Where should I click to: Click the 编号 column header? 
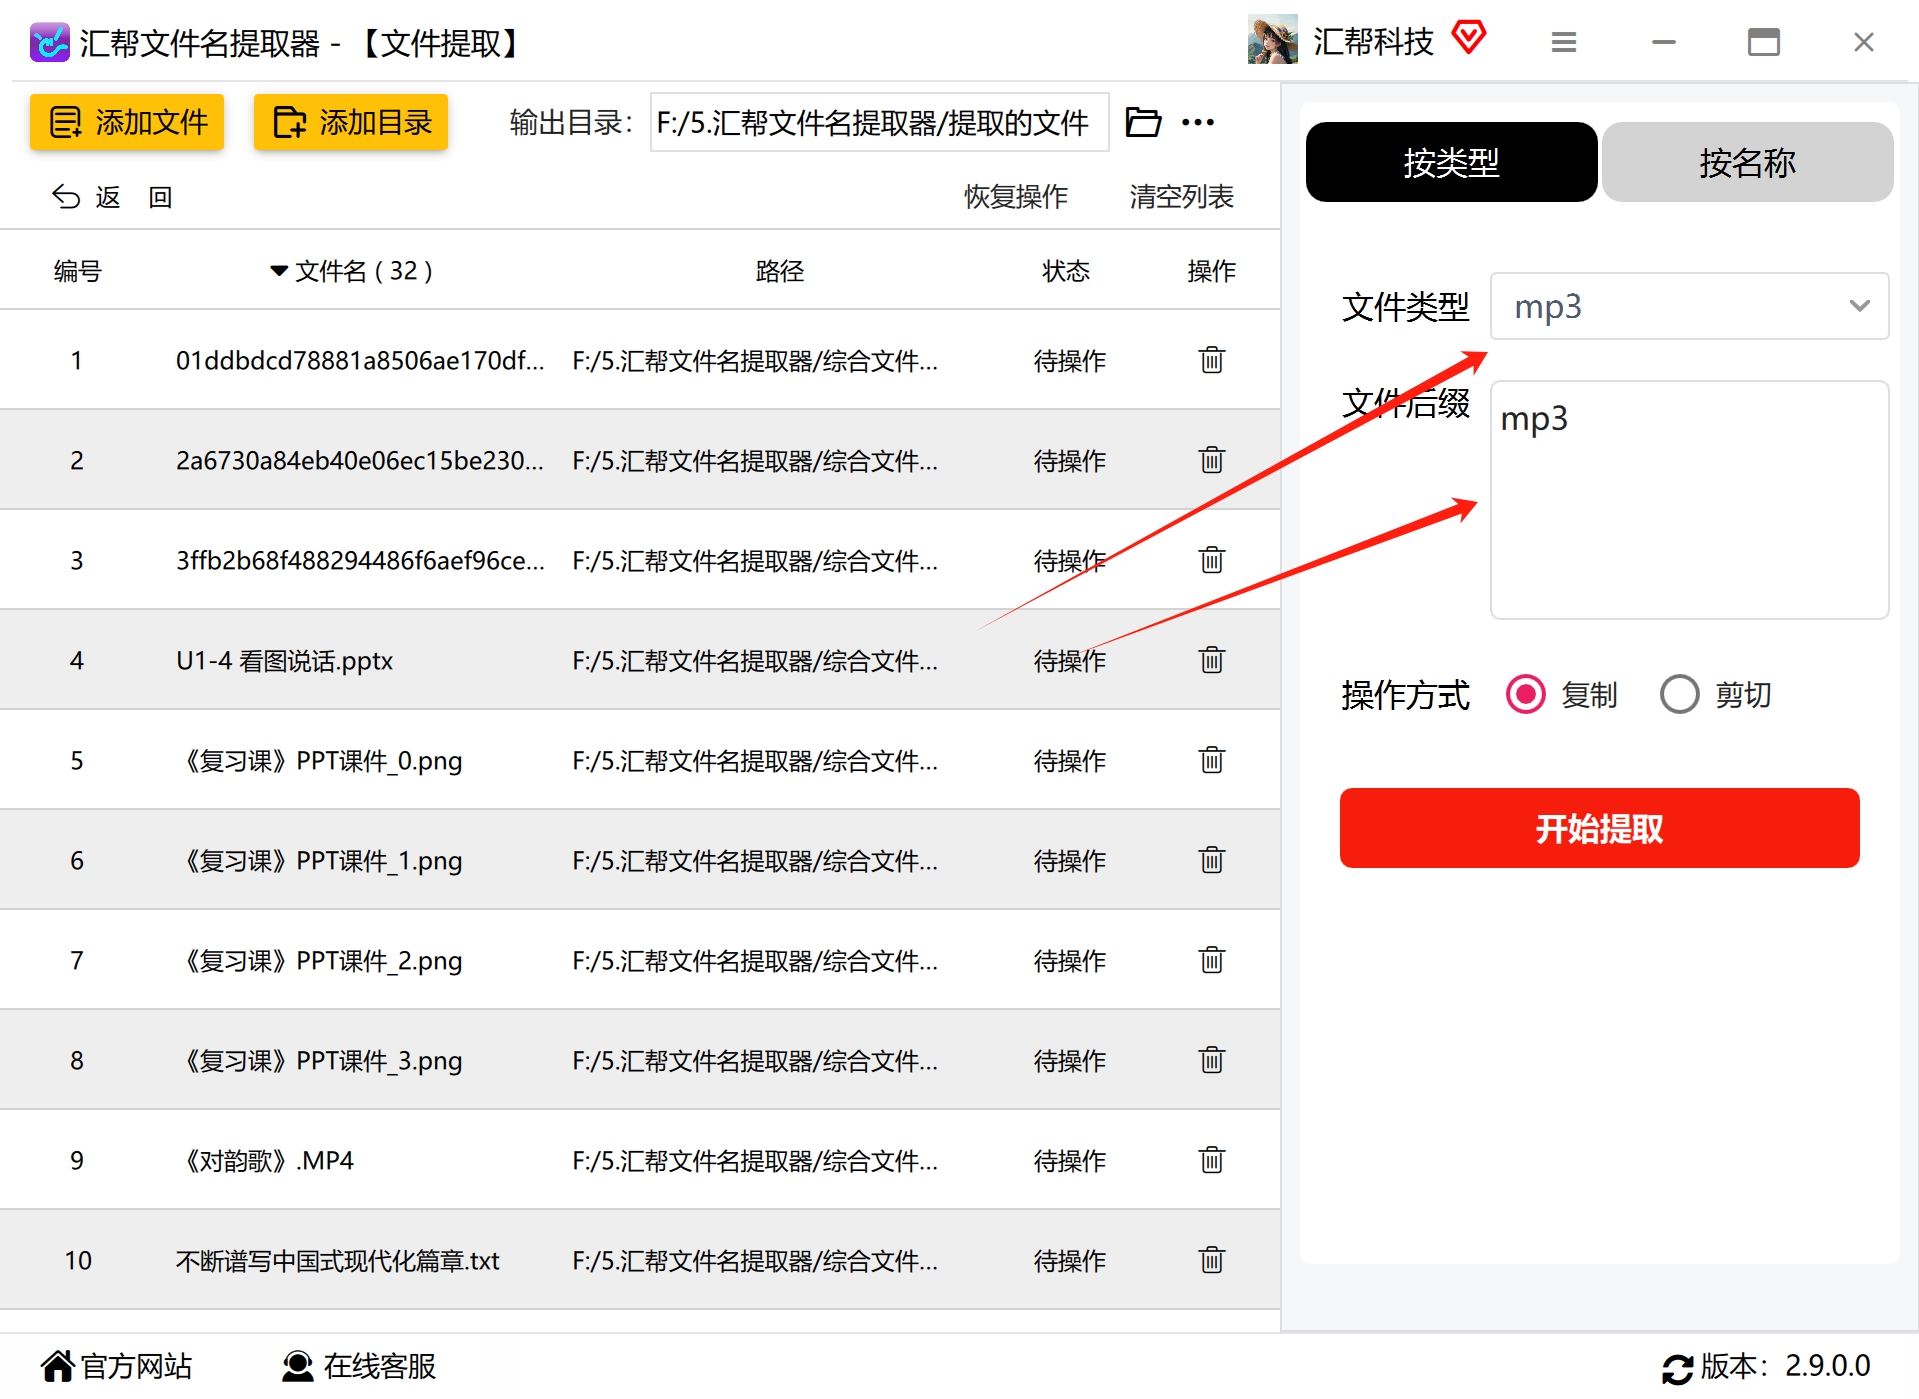[77, 271]
